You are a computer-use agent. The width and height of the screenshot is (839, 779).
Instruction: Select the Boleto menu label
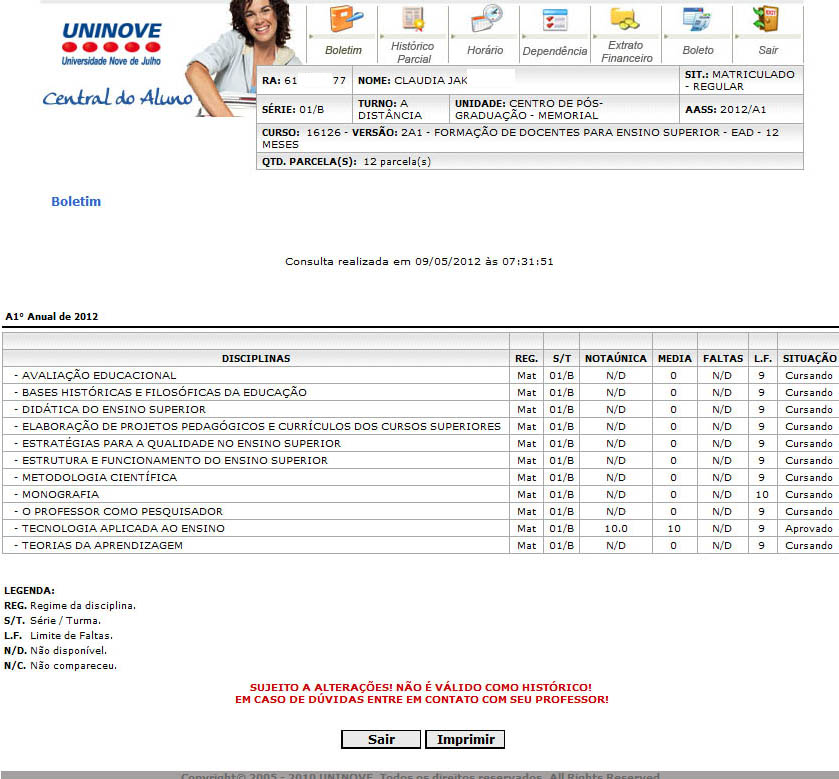698,50
